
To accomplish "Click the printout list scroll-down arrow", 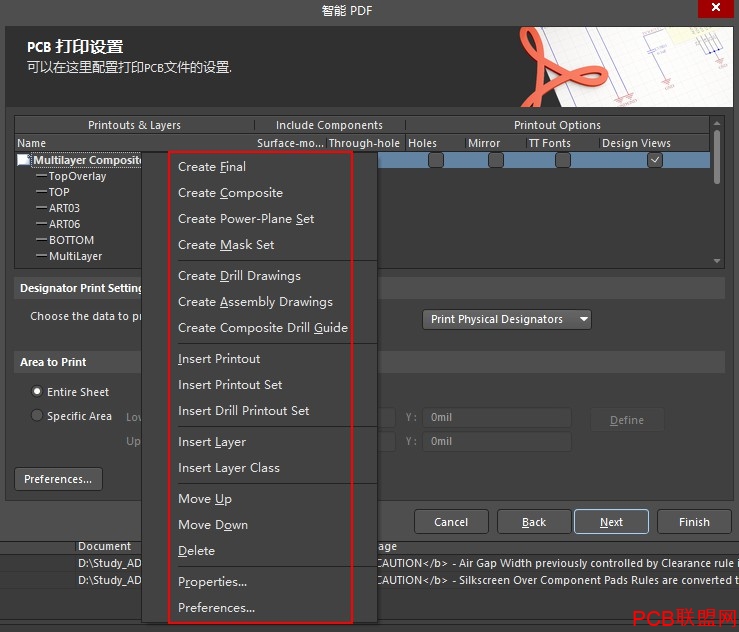I will [717, 261].
